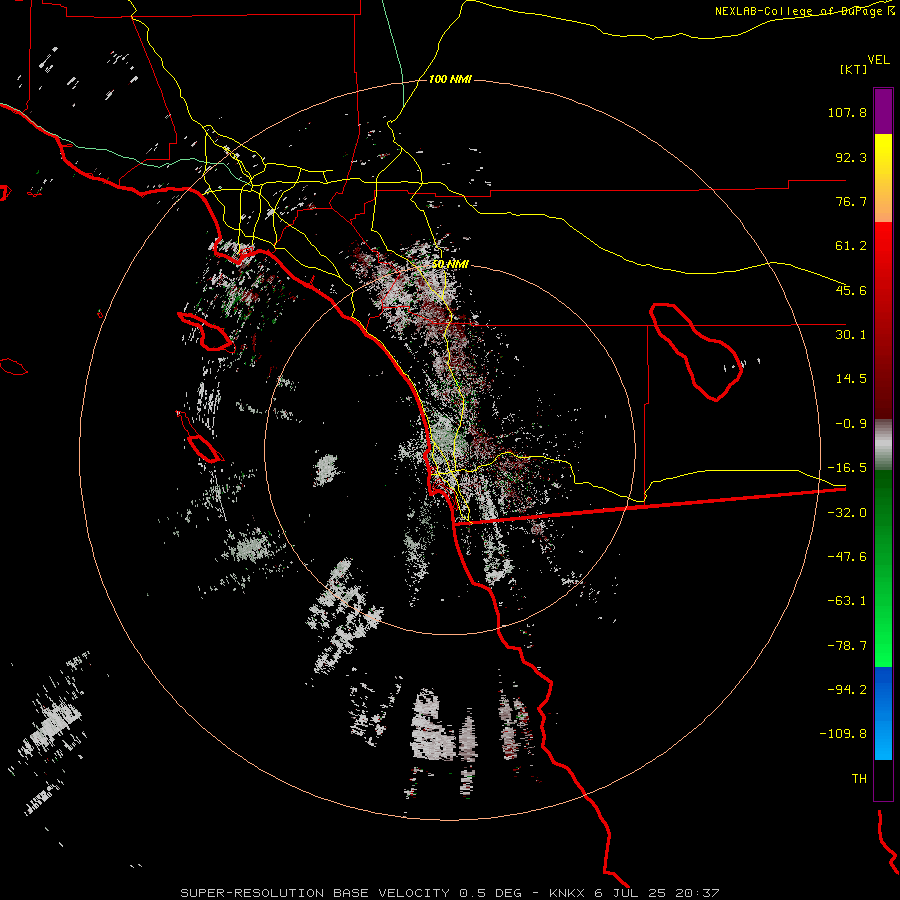Click the 14.5 legend value

pyautogui.click(x=851, y=379)
